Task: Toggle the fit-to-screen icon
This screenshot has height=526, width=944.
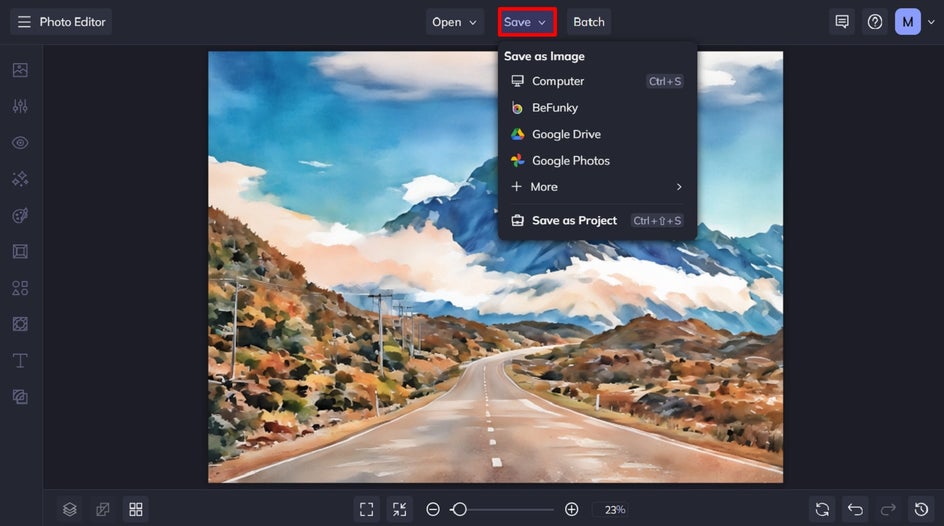Action: [x=367, y=510]
